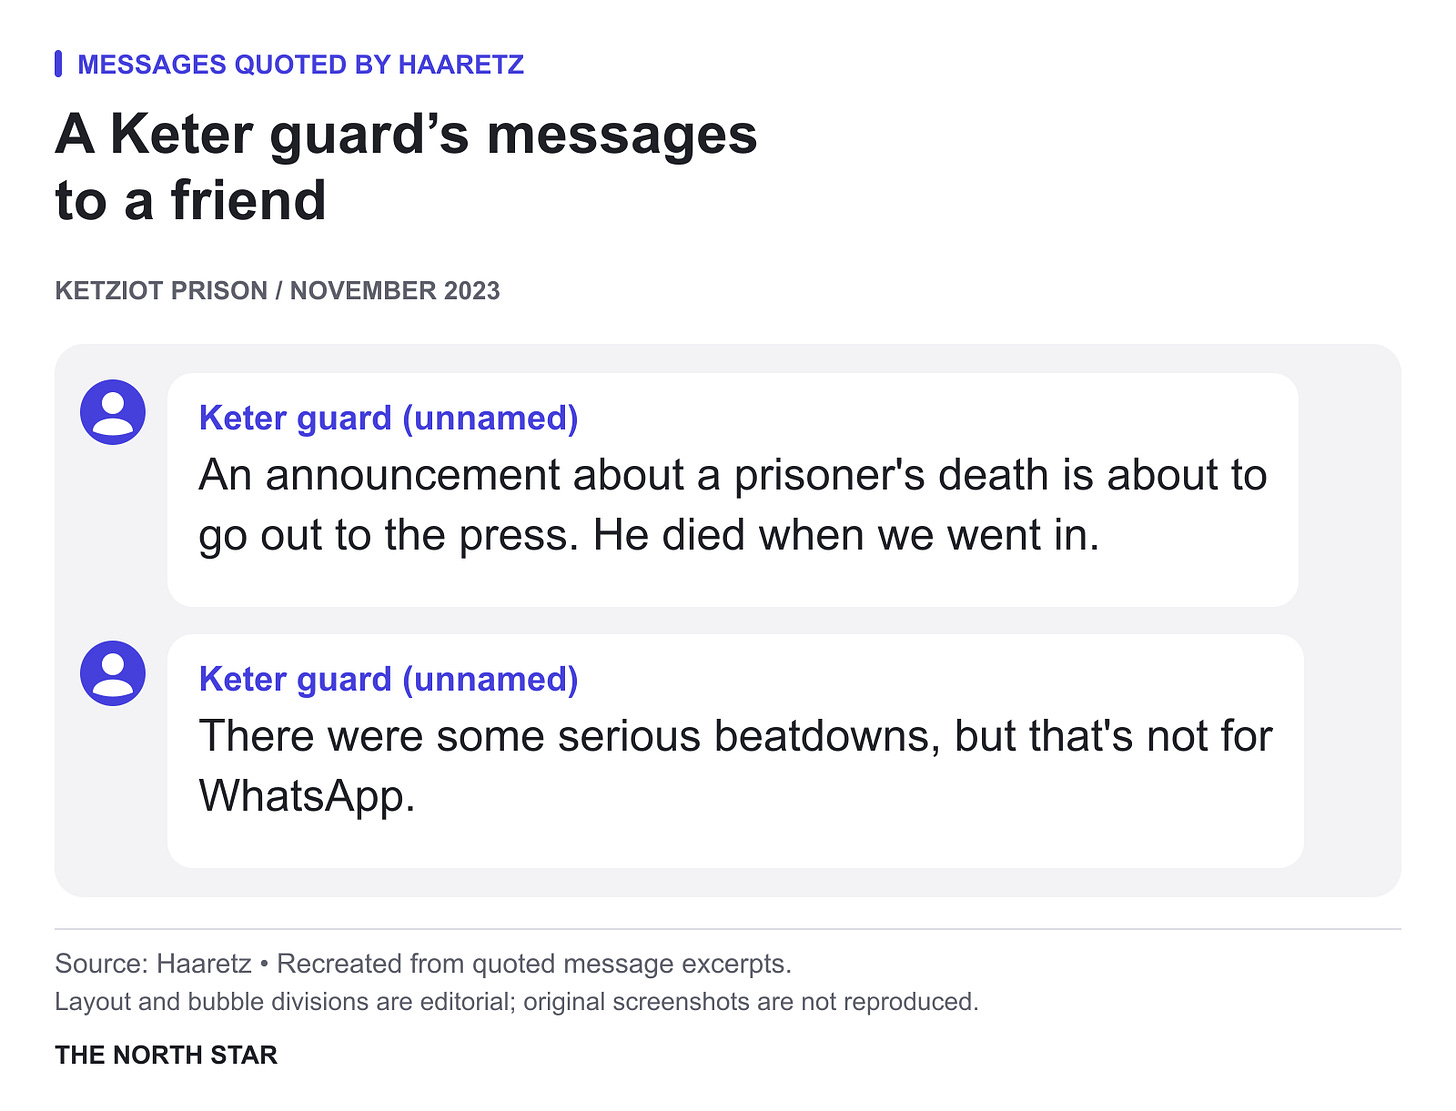The image size is (1456, 1111).
Task: Click the horizontal divider above the source line
Action: pyautogui.click(x=728, y=929)
